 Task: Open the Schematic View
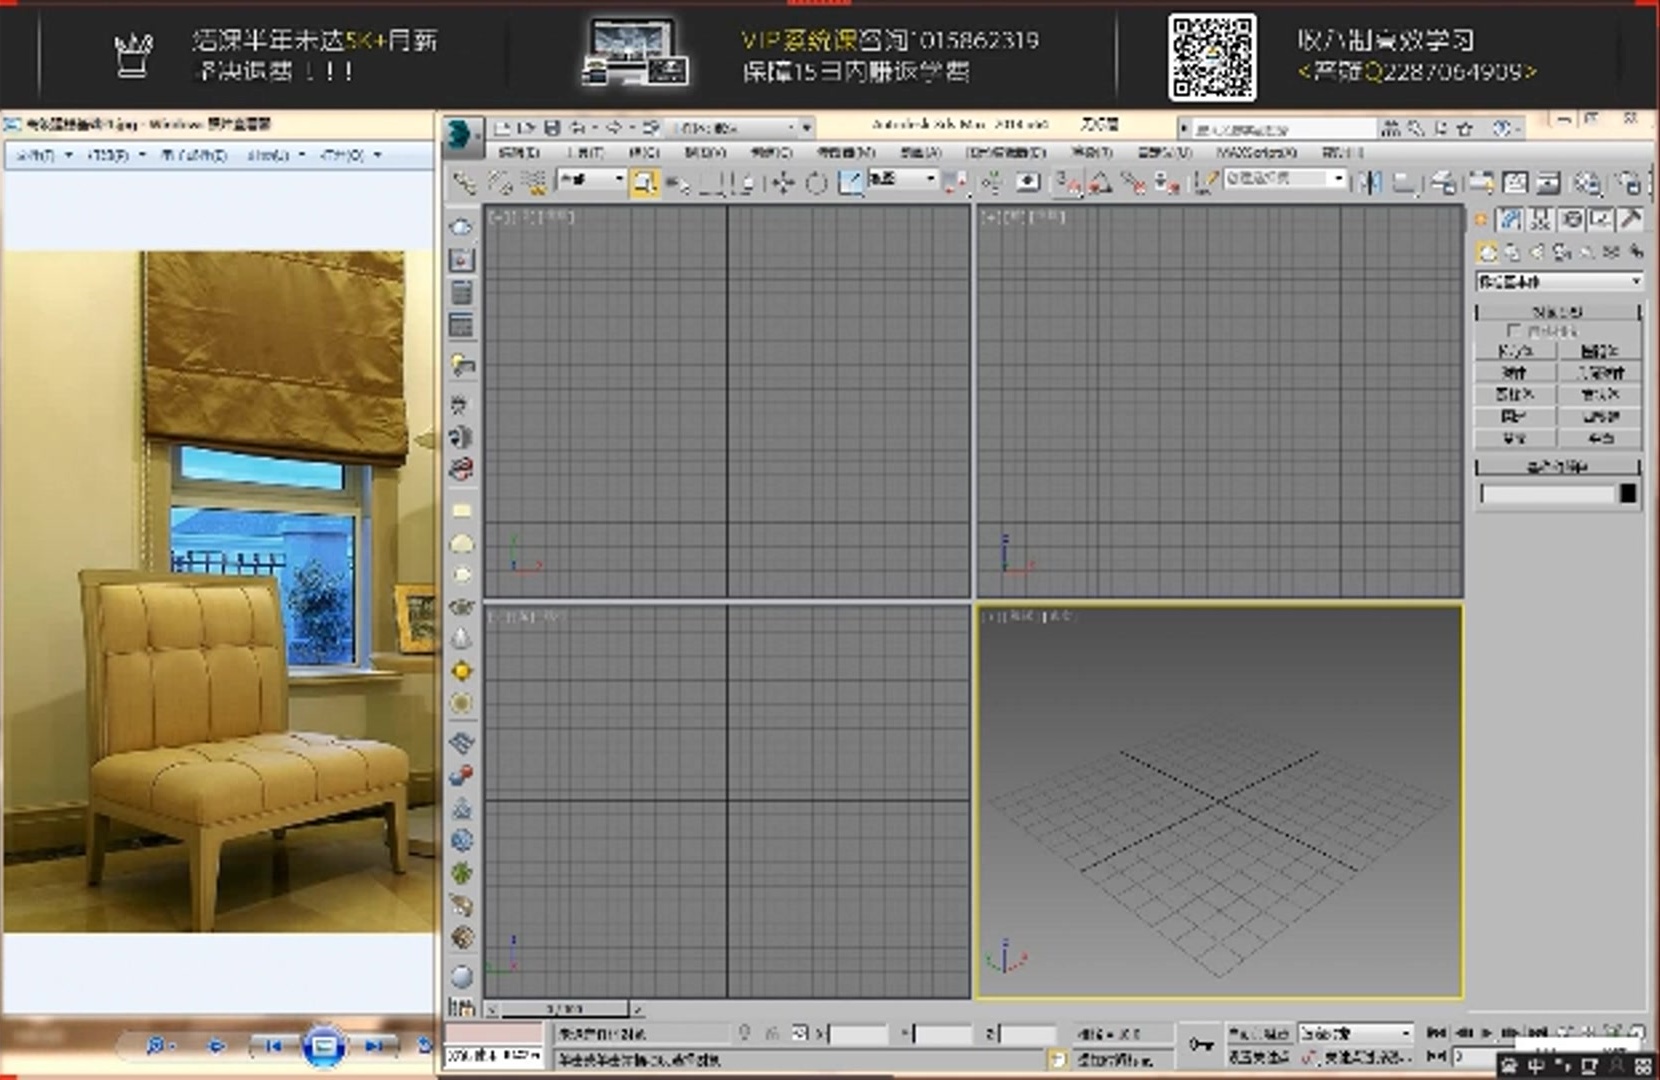(1549, 182)
